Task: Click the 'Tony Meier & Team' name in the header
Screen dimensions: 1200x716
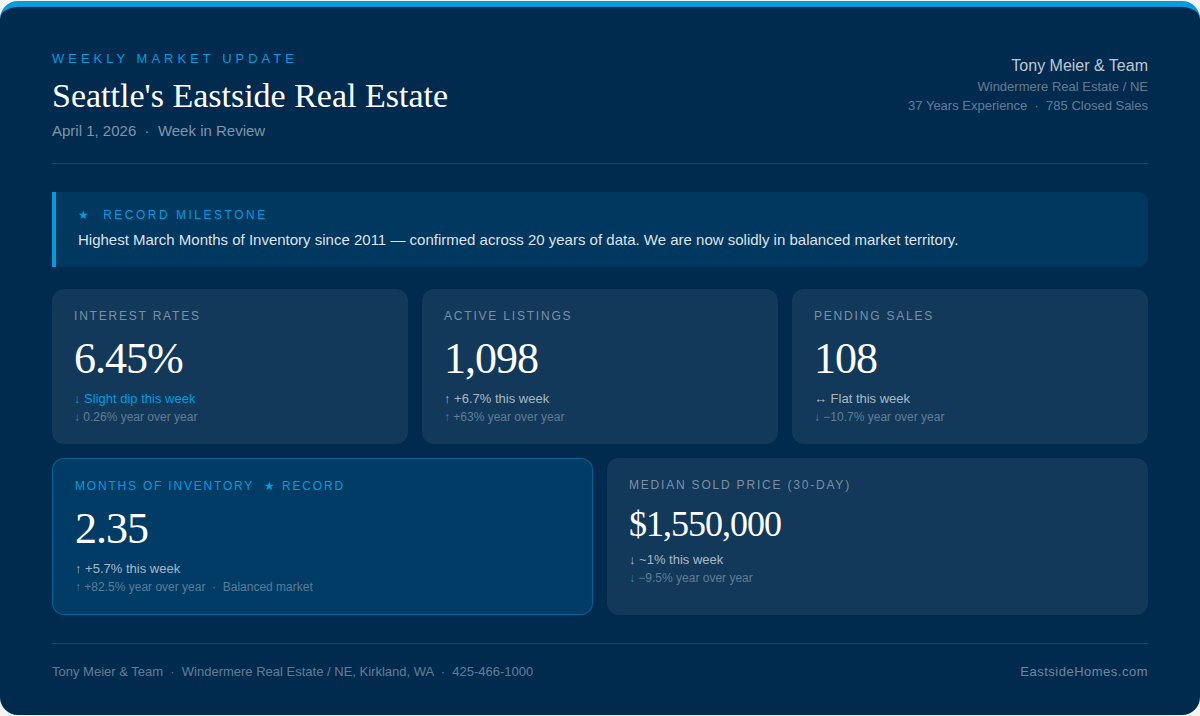Action: tap(1079, 66)
